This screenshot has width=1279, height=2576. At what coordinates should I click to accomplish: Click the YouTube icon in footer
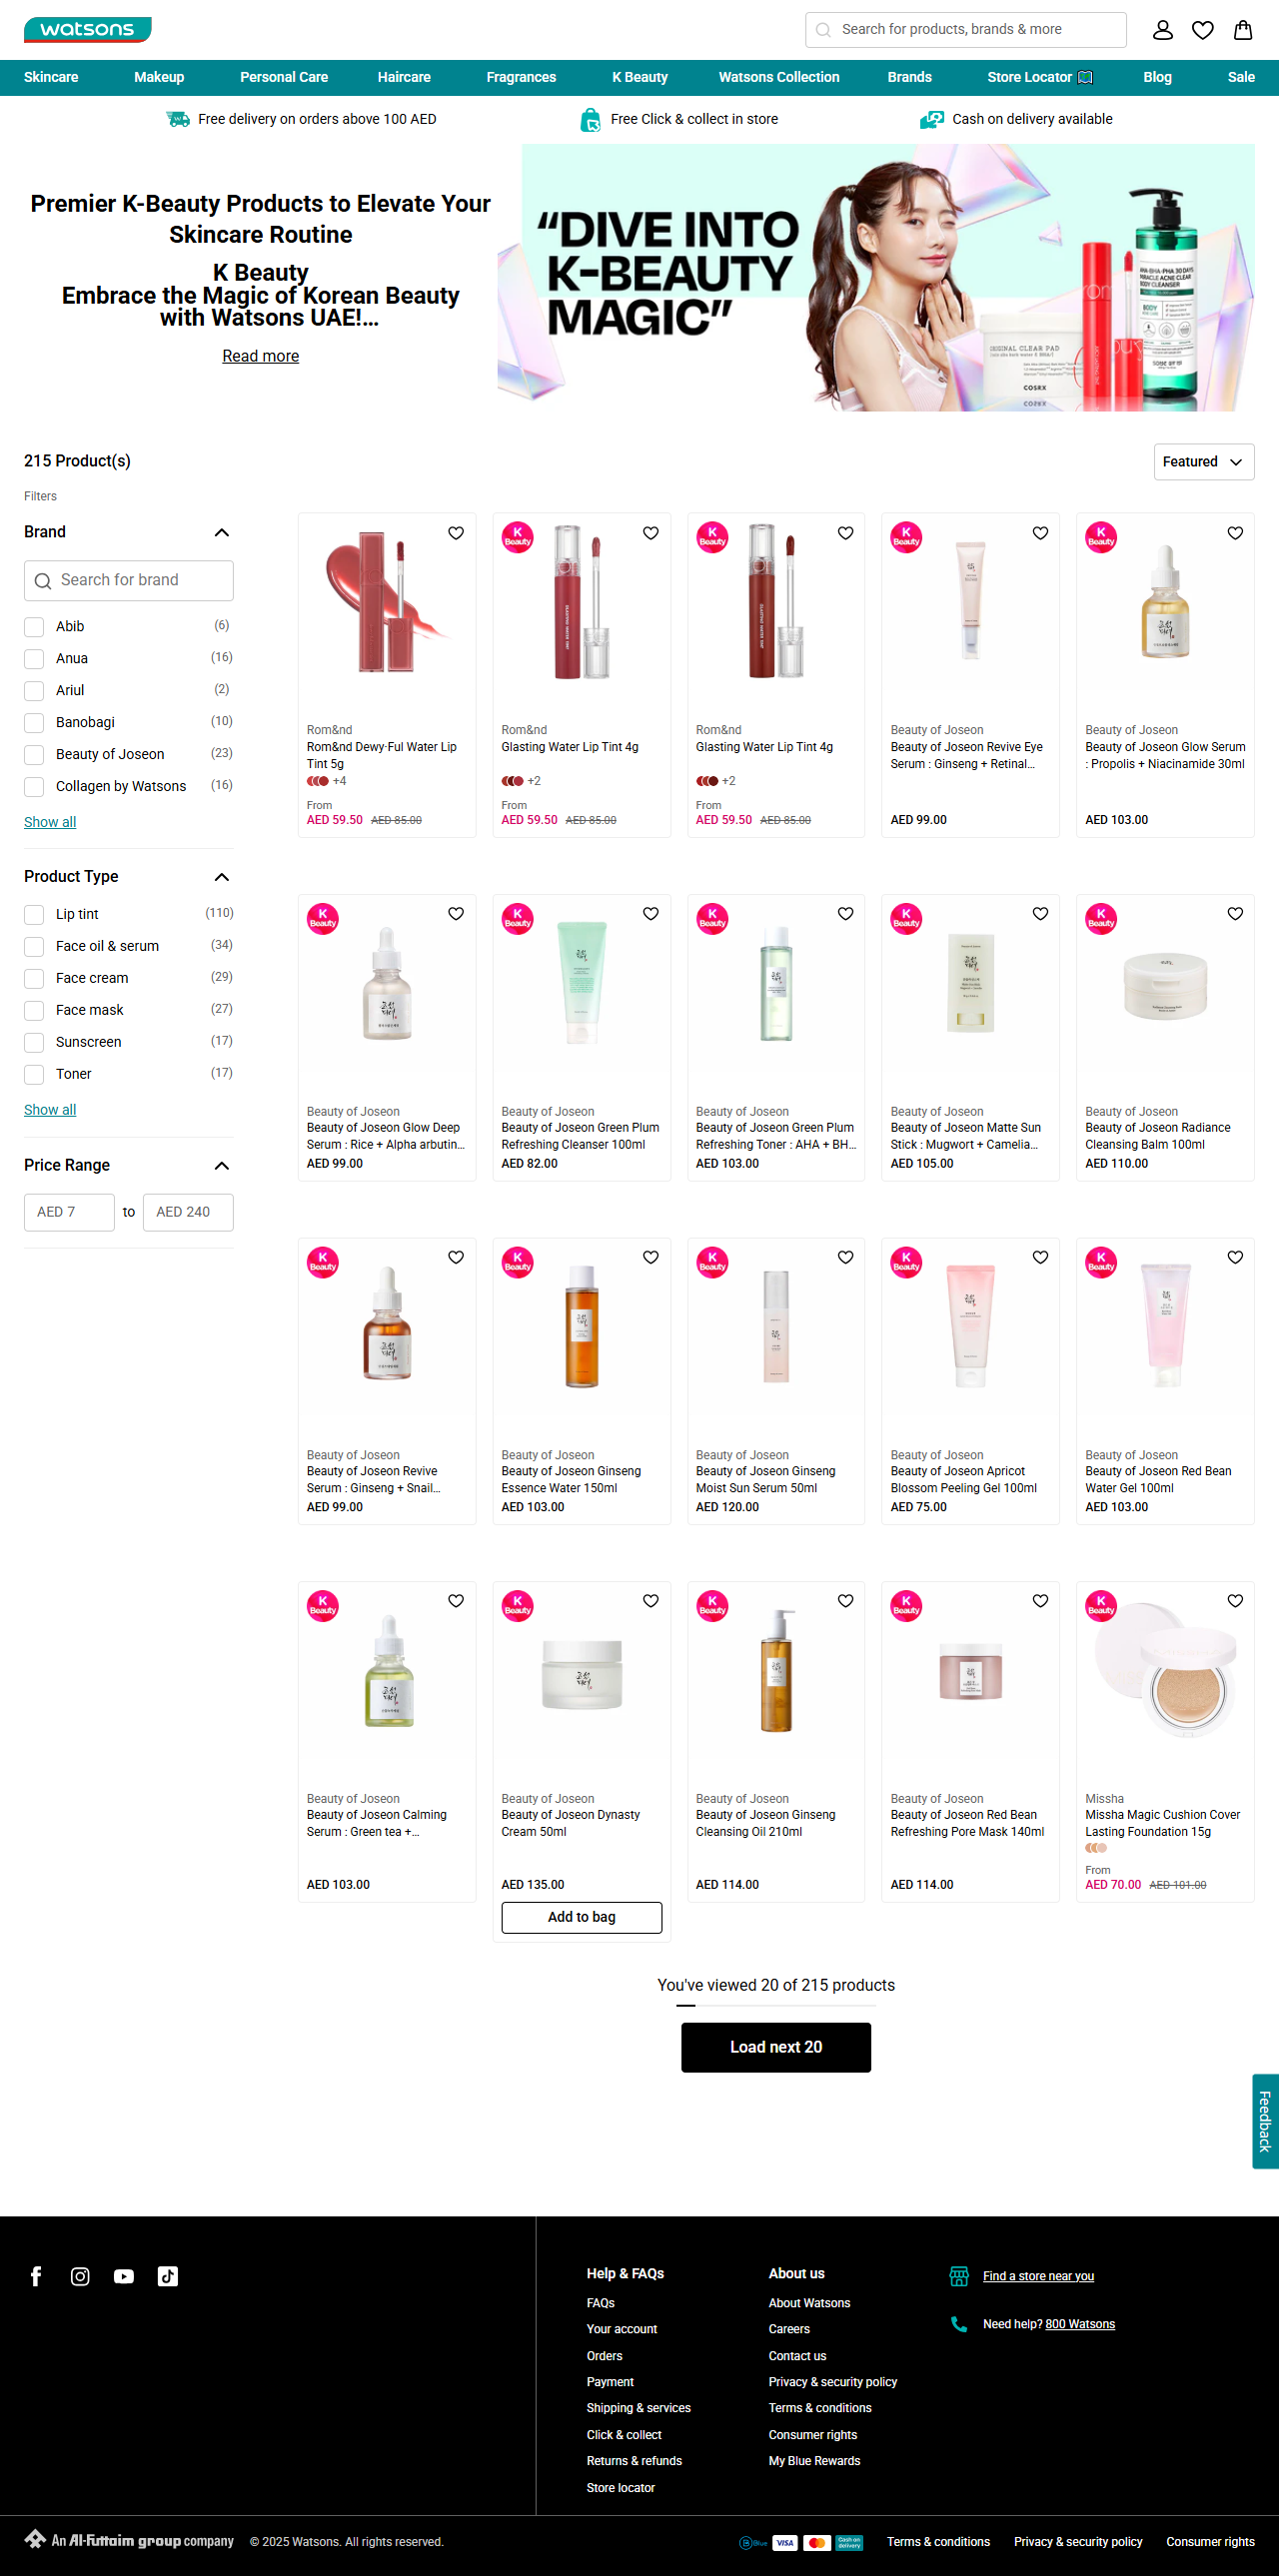(124, 2277)
